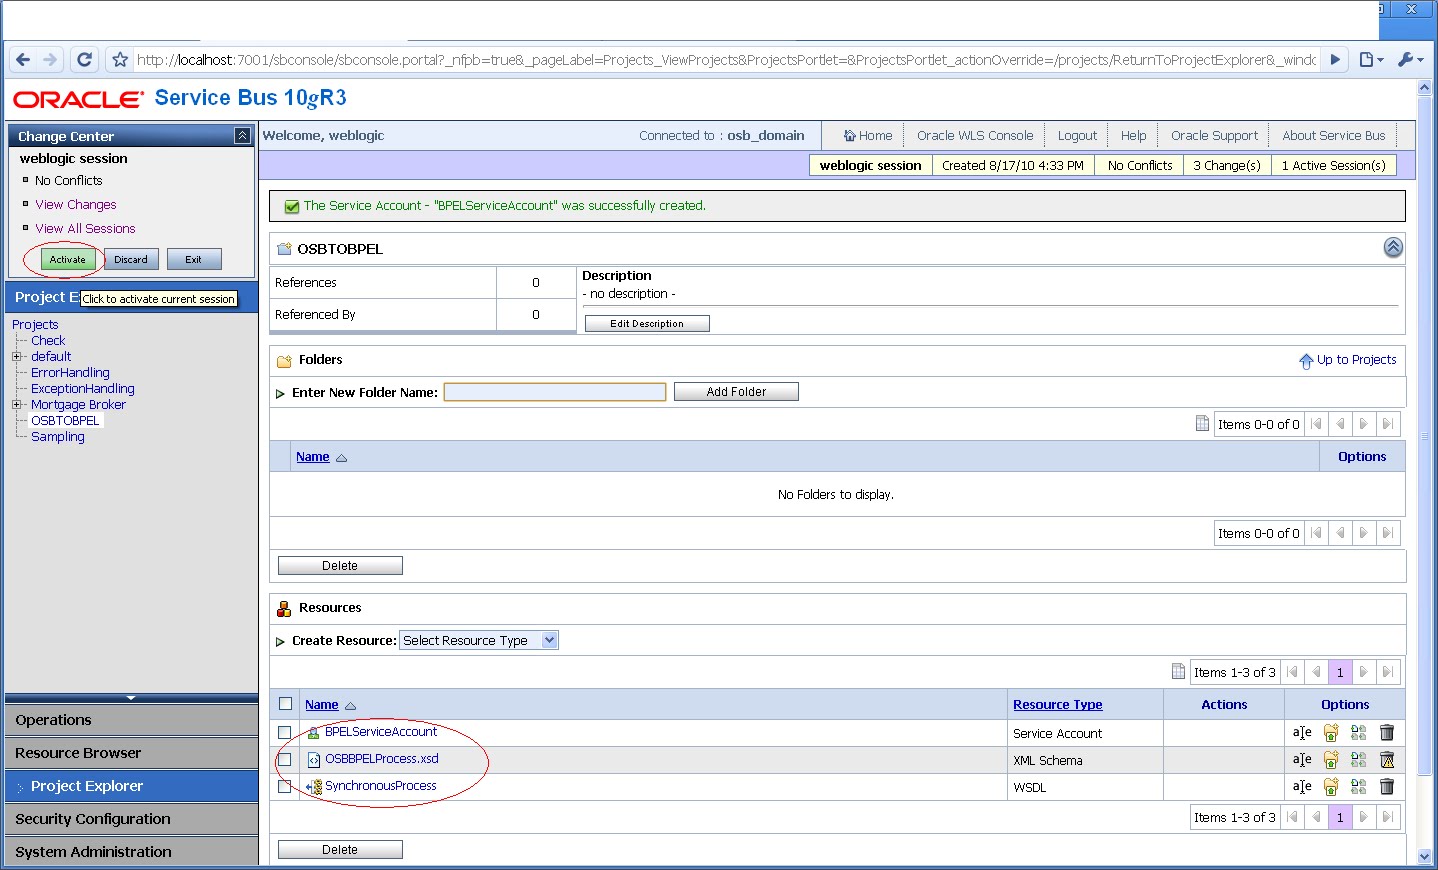The height and width of the screenshot is (870, 1438).
Task: Rename the SynchronousProcess resource
Action: (1302, 787)
